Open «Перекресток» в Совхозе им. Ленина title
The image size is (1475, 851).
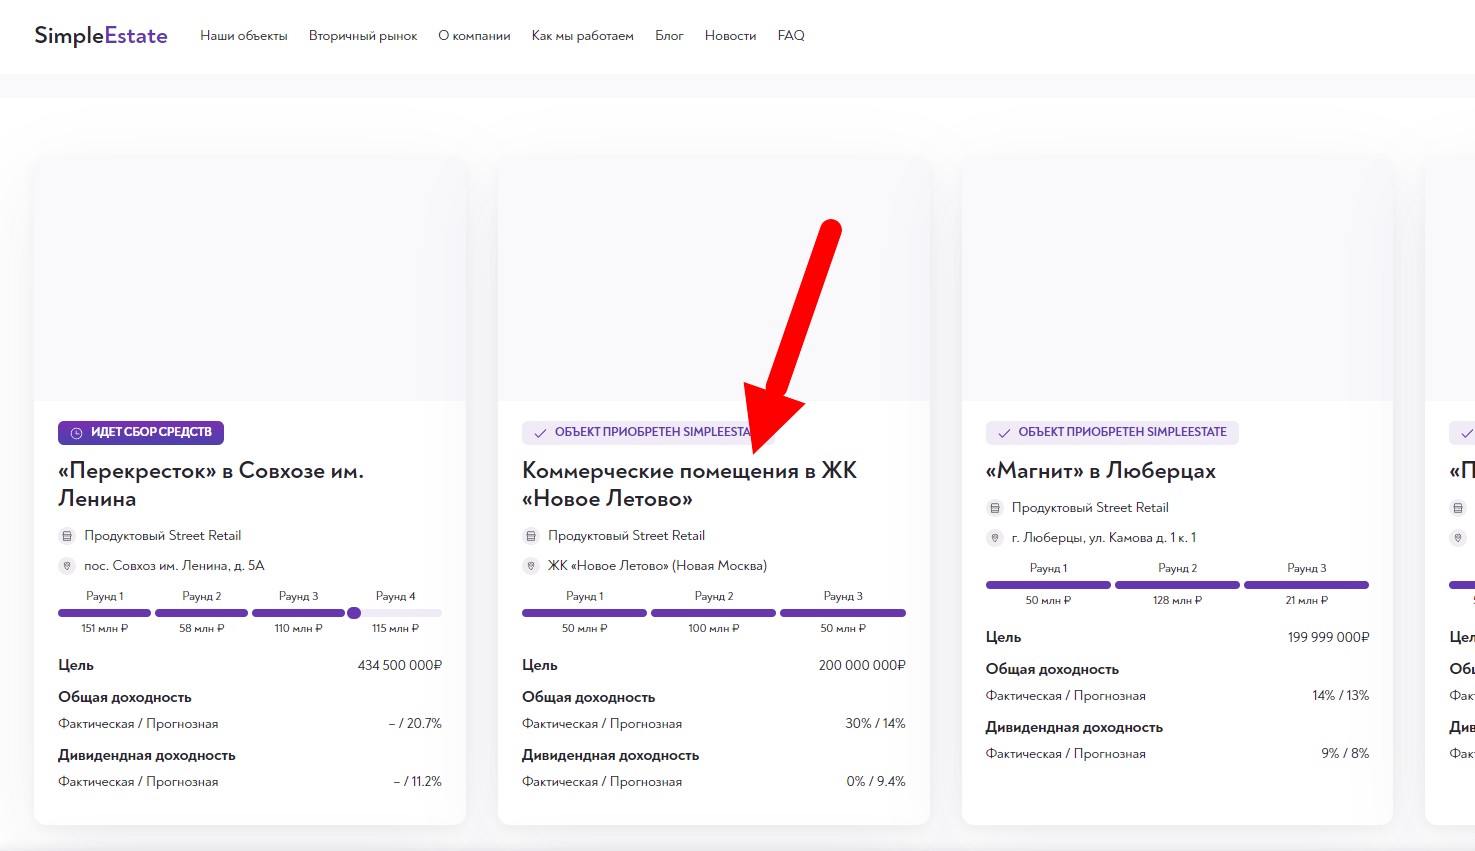coord(210,484)
